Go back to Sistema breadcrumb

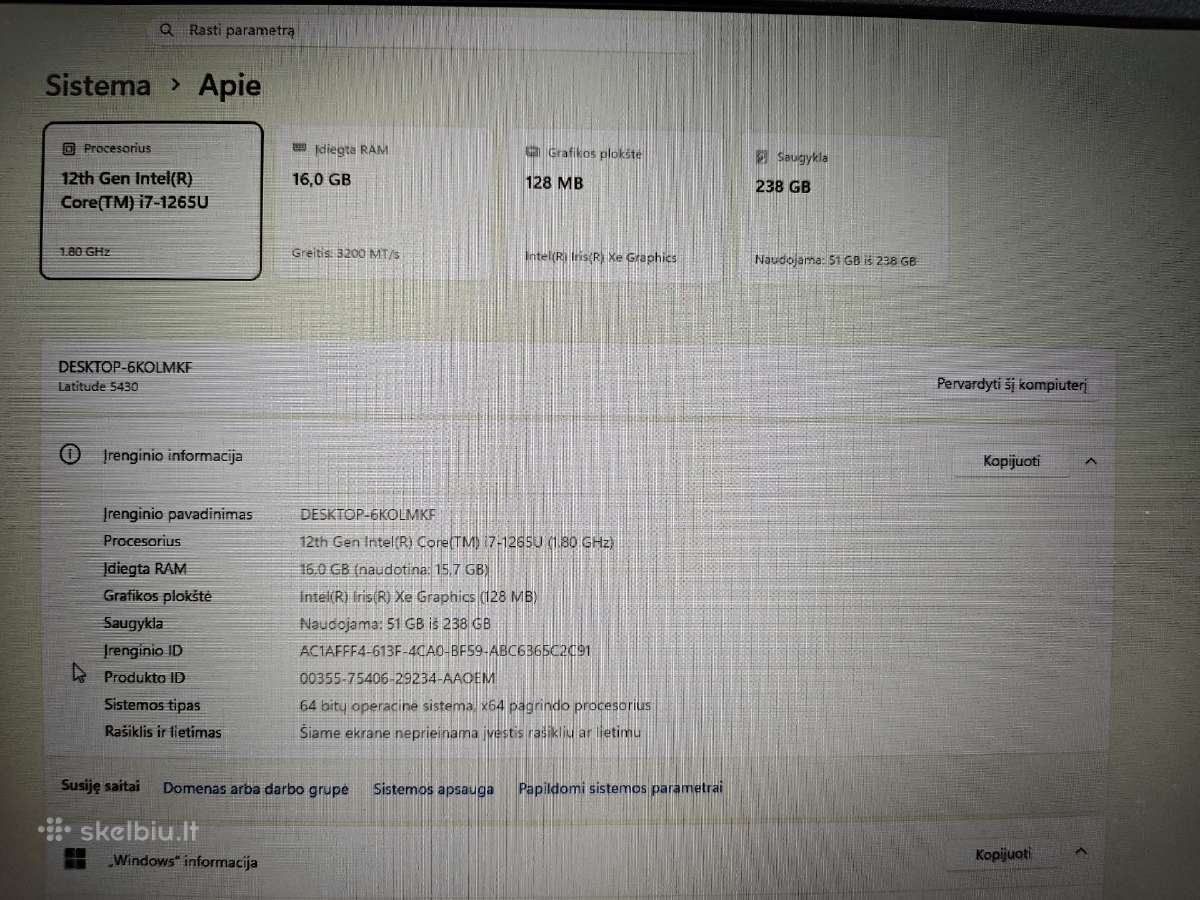click(98, 86)
